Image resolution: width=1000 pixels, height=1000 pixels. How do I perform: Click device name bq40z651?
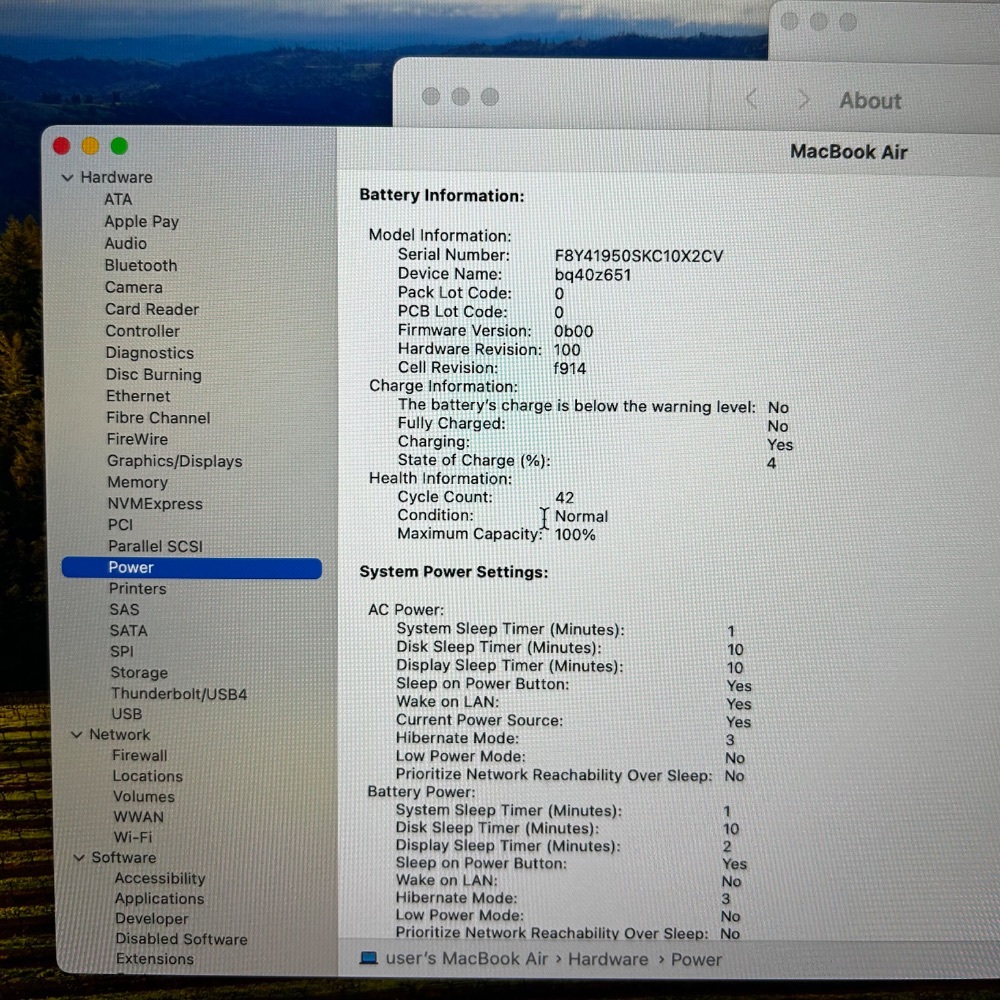click(592, 275)
